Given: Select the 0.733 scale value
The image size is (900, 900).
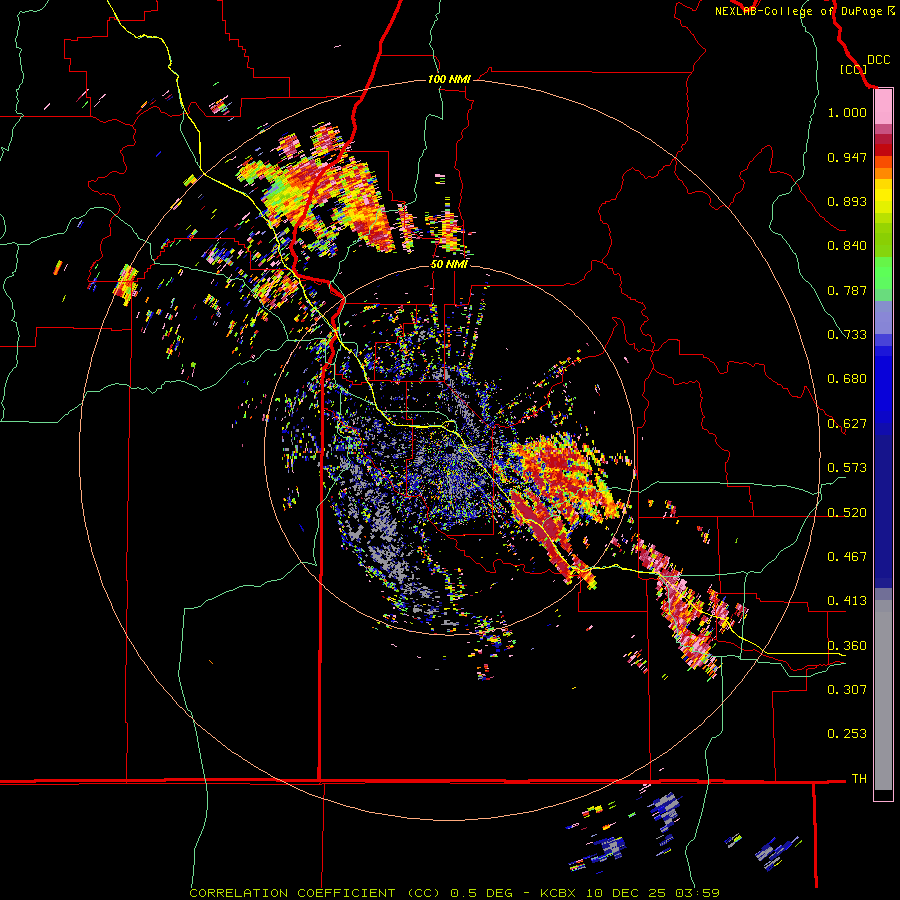Looking at the screenshot, I should [x=847, y=335].
